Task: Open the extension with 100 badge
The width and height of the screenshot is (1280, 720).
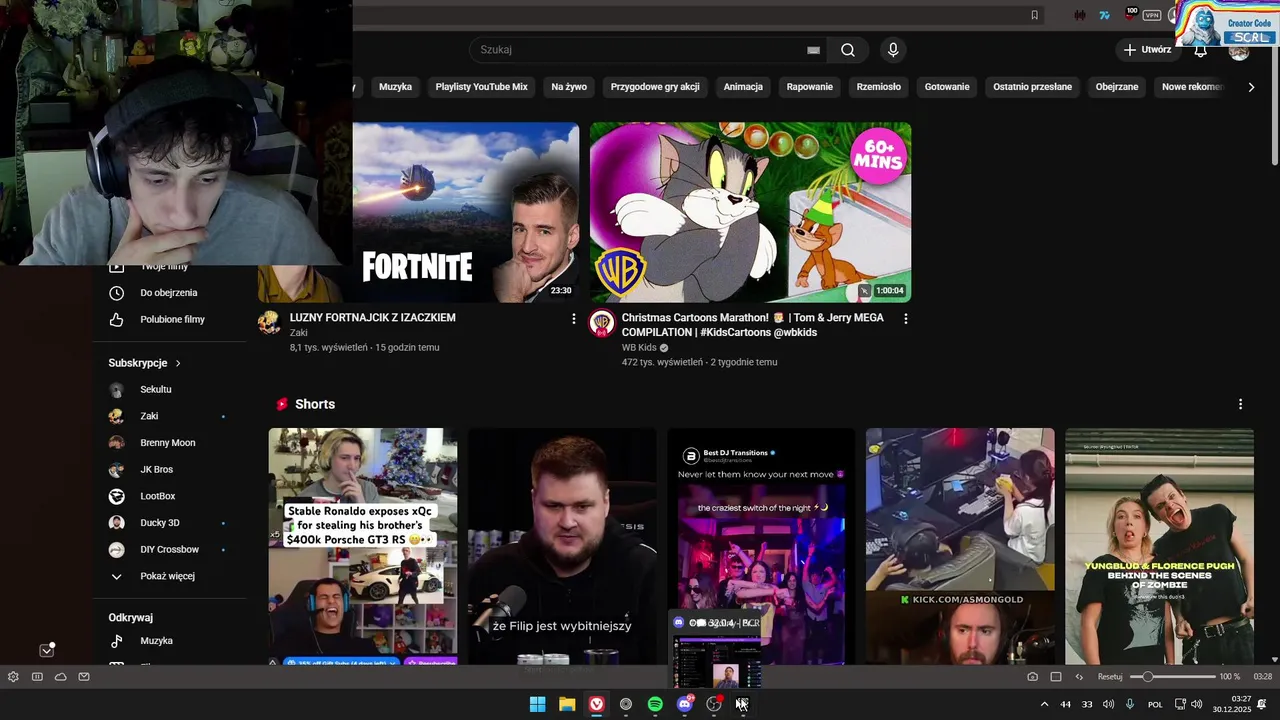Action: coord(1131,14)
